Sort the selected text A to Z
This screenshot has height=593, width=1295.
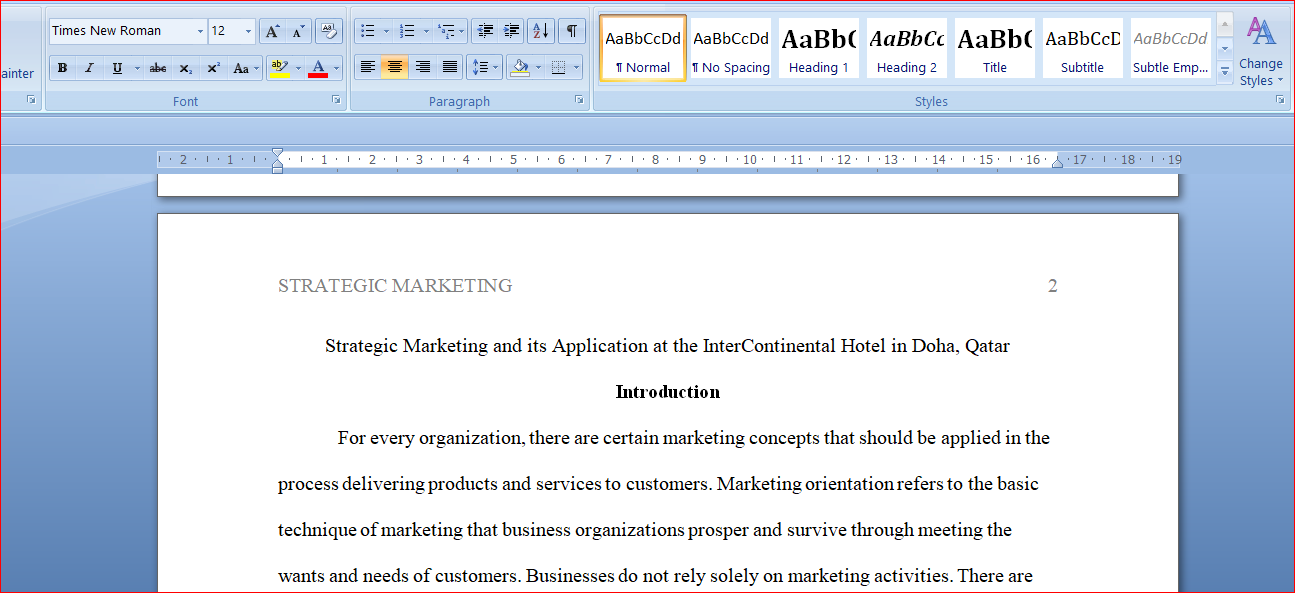(540, 31)
